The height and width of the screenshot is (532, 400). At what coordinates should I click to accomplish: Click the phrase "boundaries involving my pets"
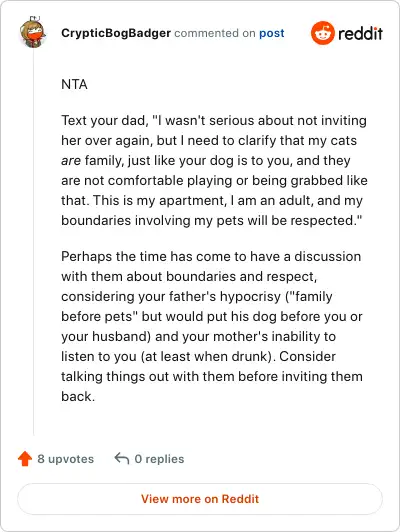tap(153, 221)
